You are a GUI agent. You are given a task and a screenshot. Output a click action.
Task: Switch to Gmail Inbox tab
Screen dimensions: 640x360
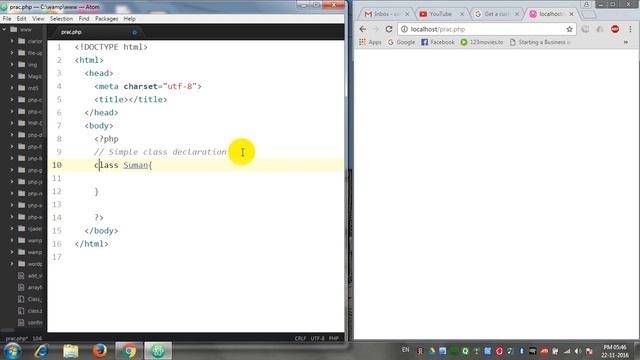point(386,14)
